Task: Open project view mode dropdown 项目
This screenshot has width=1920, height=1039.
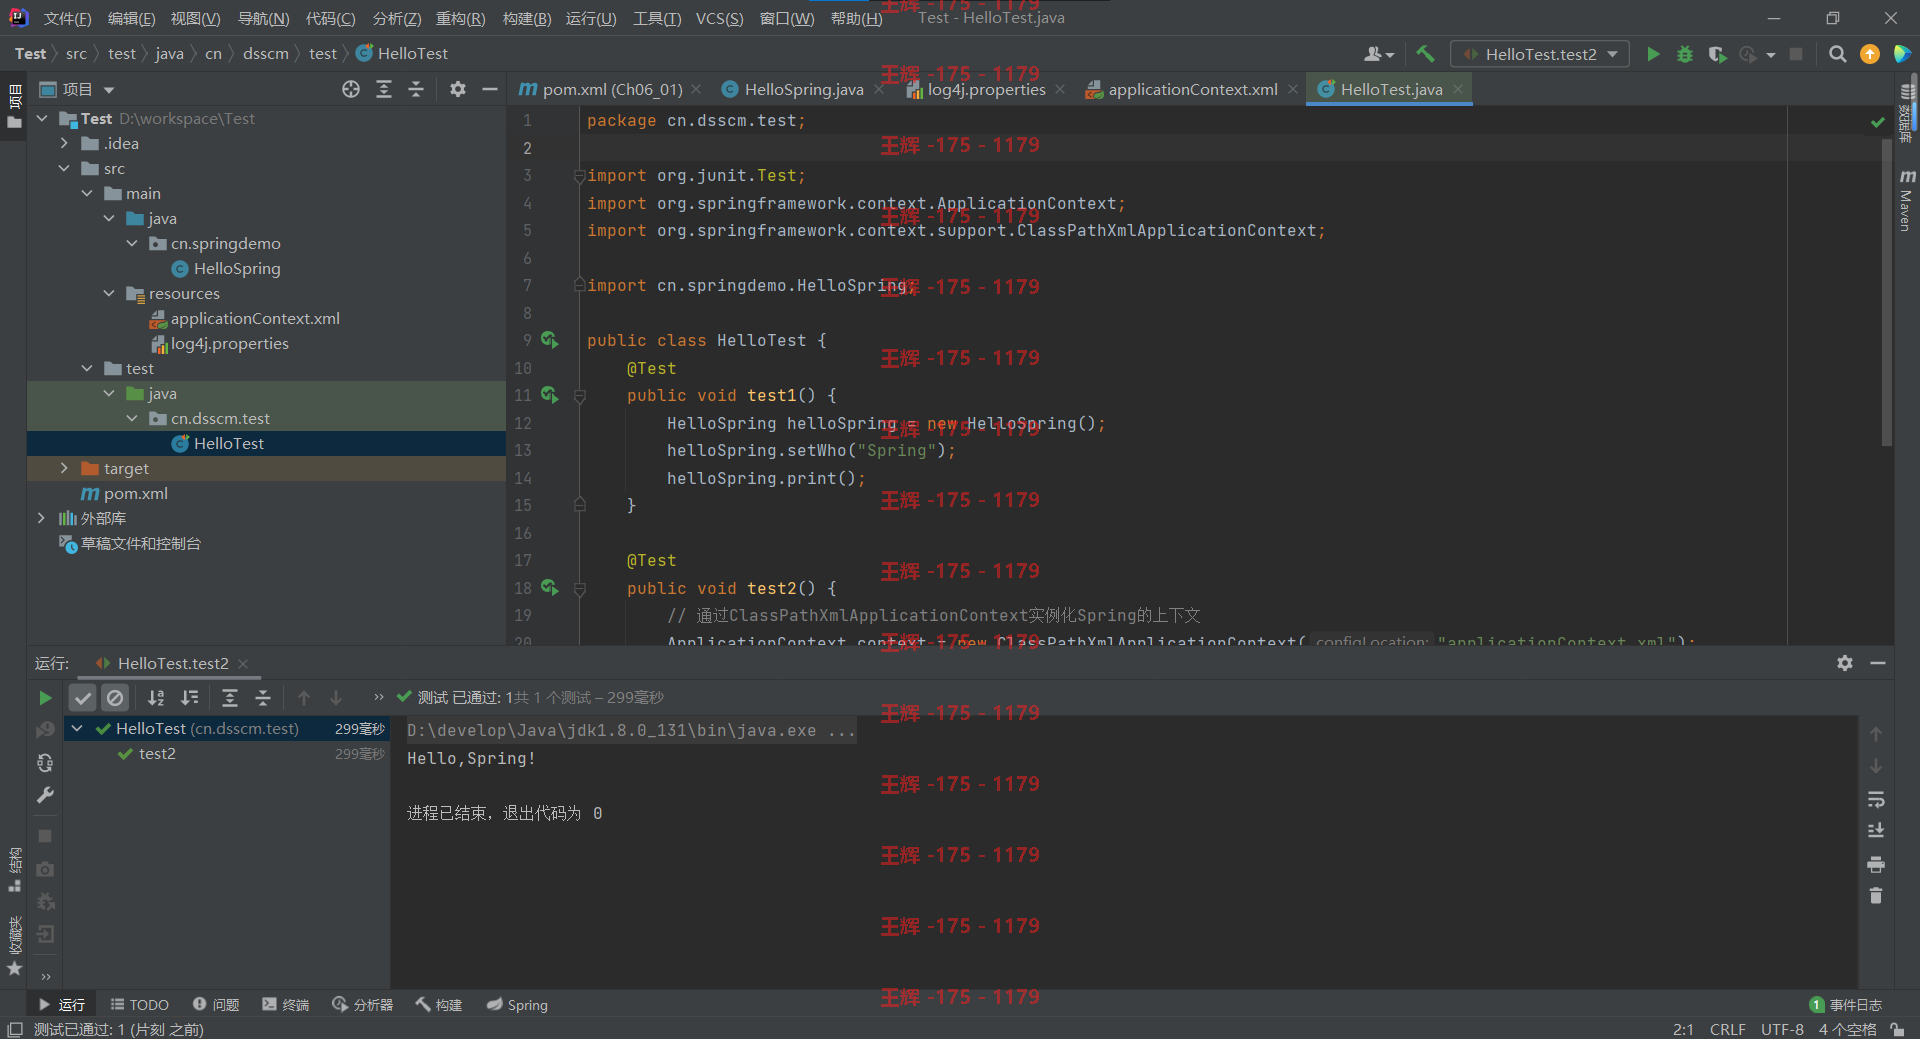Action: (77, 89)
